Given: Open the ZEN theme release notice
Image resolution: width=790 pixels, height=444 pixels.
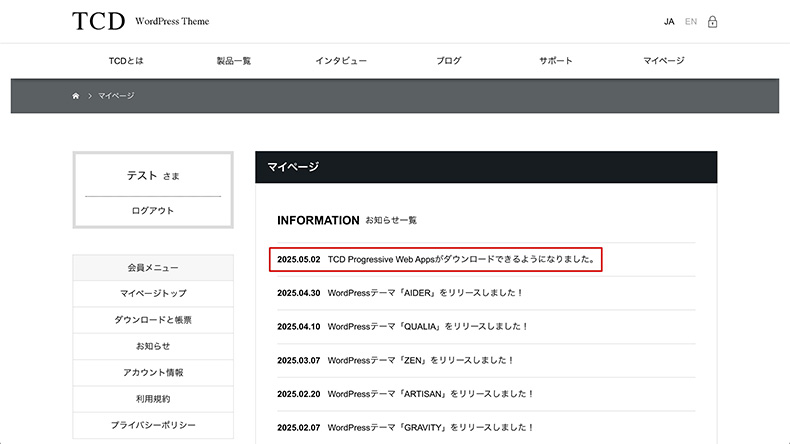Looking at the screenshot, I should click(421, 360).
